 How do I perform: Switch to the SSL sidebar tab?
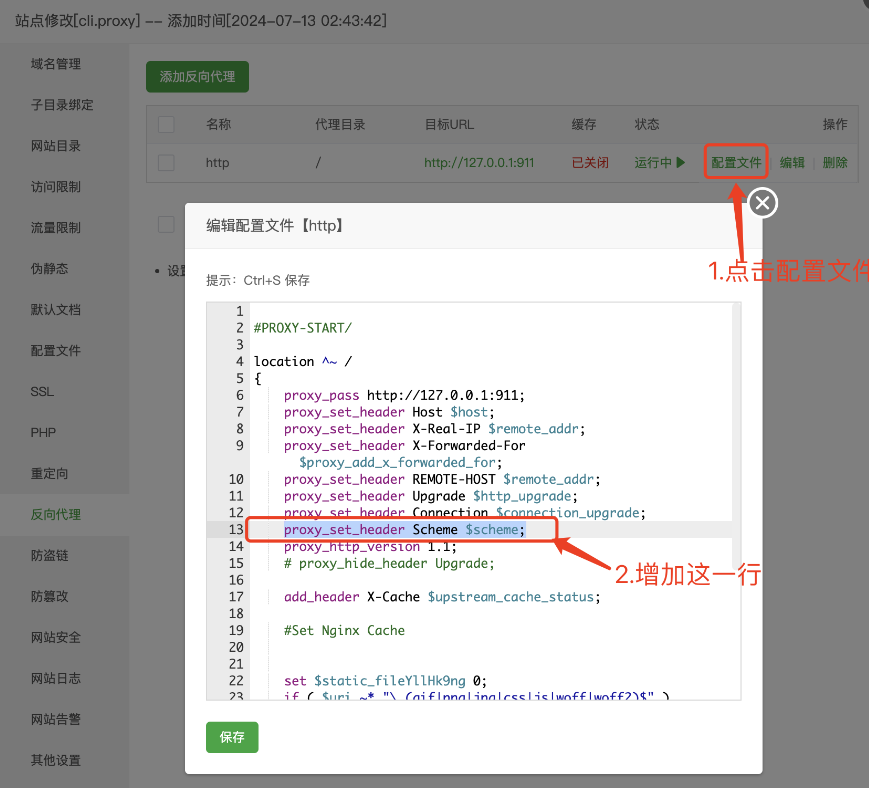coord(42,392)
